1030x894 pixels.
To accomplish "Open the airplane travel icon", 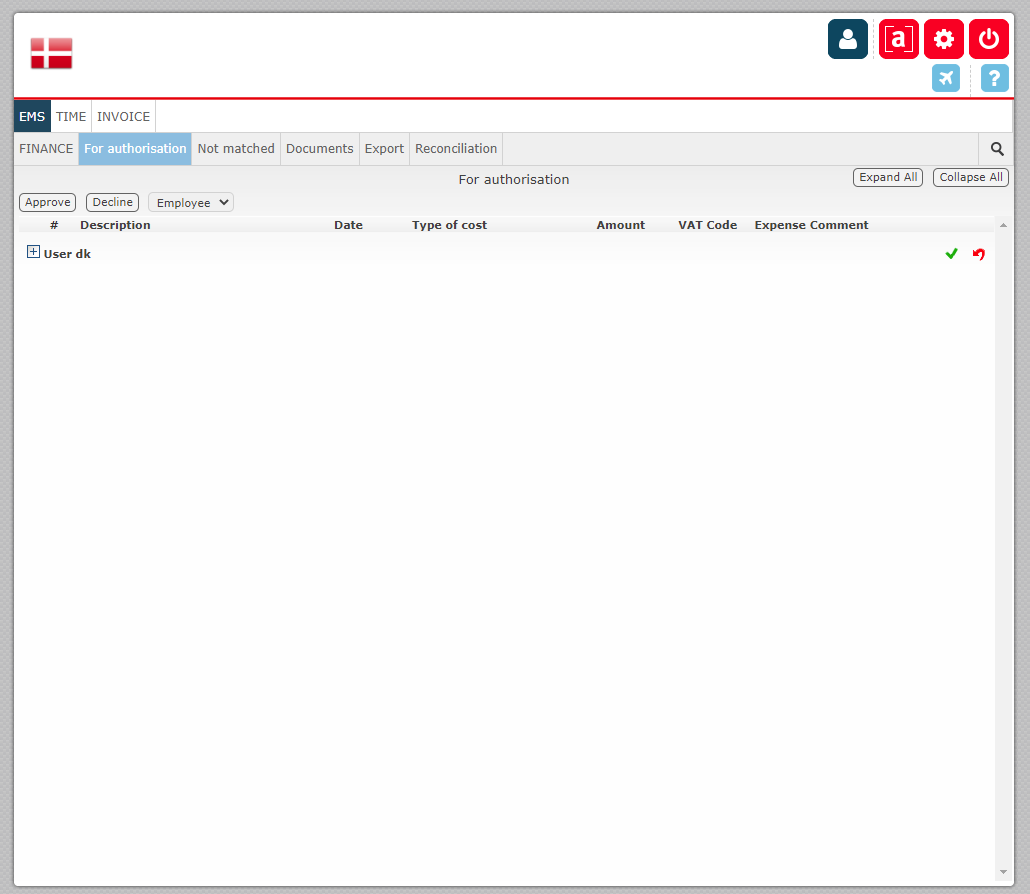I will pos(946,78).
